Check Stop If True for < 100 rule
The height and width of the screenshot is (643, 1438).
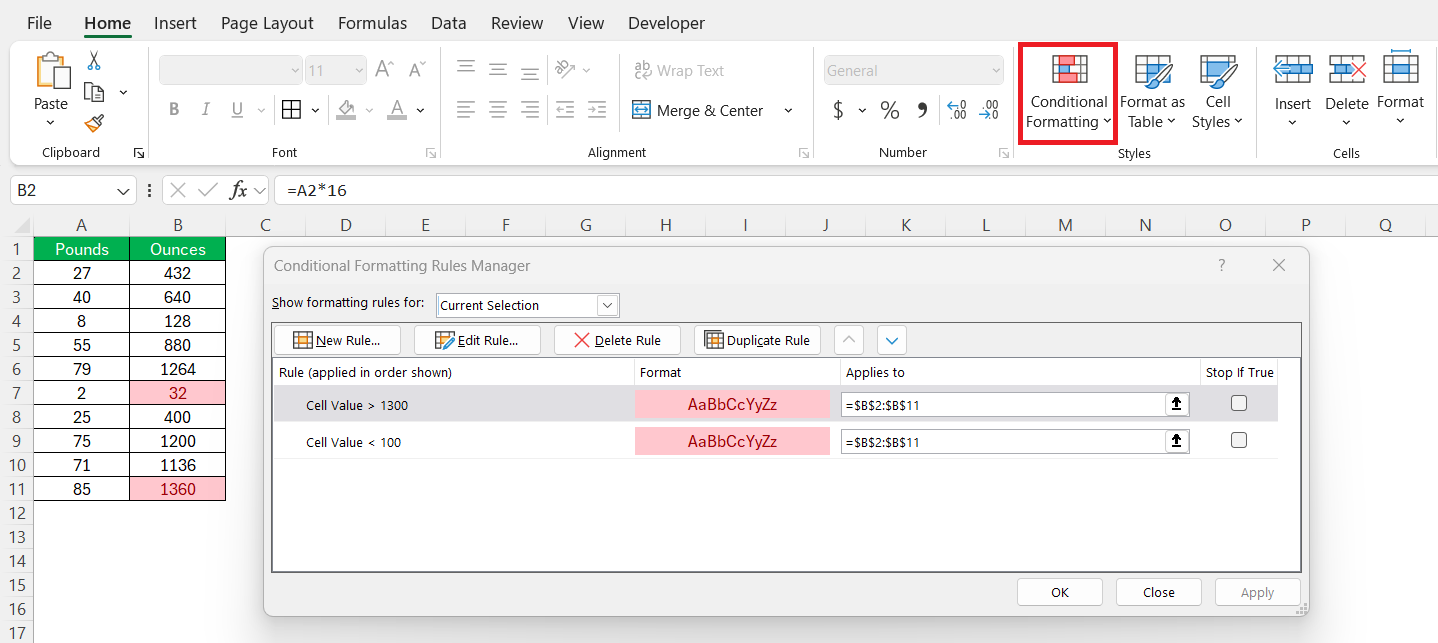1239,440
